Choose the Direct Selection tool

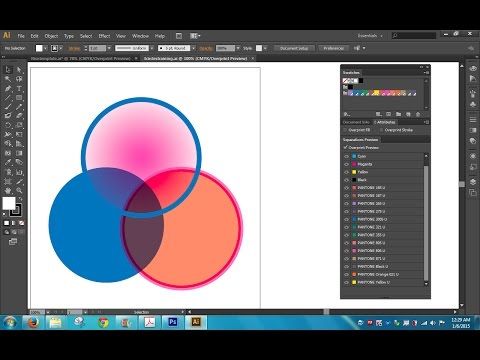tap(19, 70)
